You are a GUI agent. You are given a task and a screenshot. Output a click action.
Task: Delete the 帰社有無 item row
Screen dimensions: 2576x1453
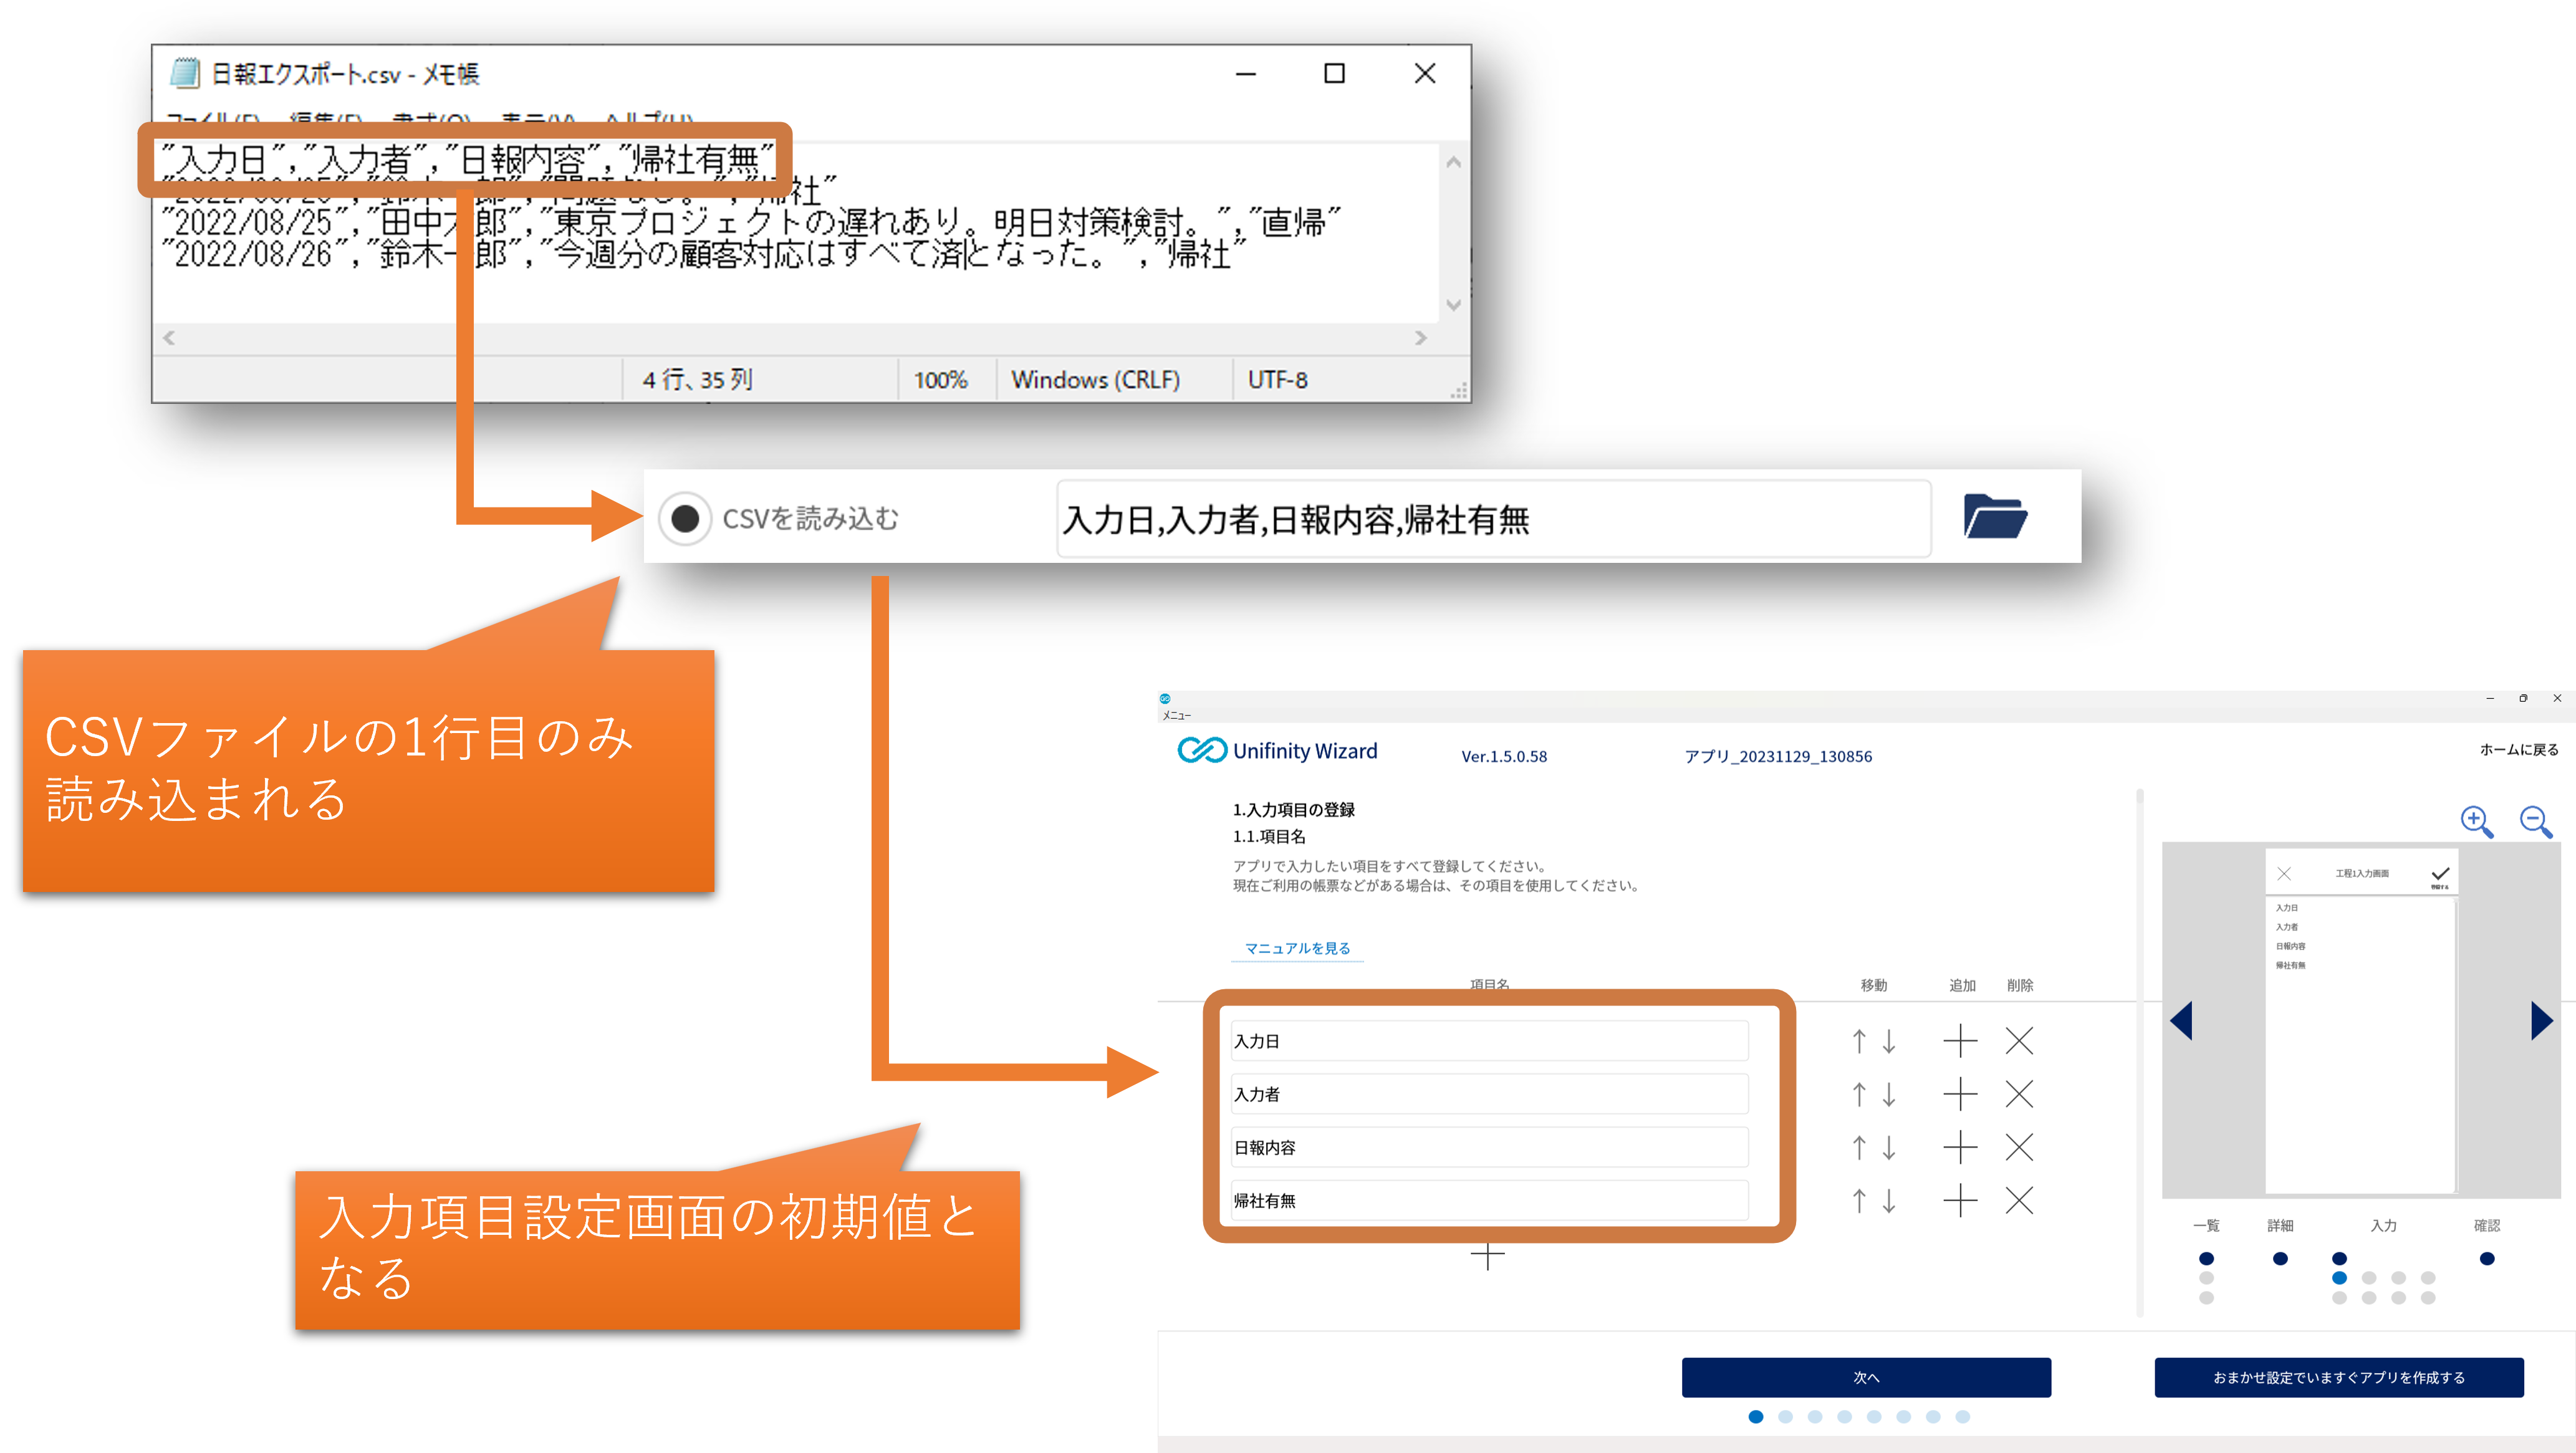2019,1200
